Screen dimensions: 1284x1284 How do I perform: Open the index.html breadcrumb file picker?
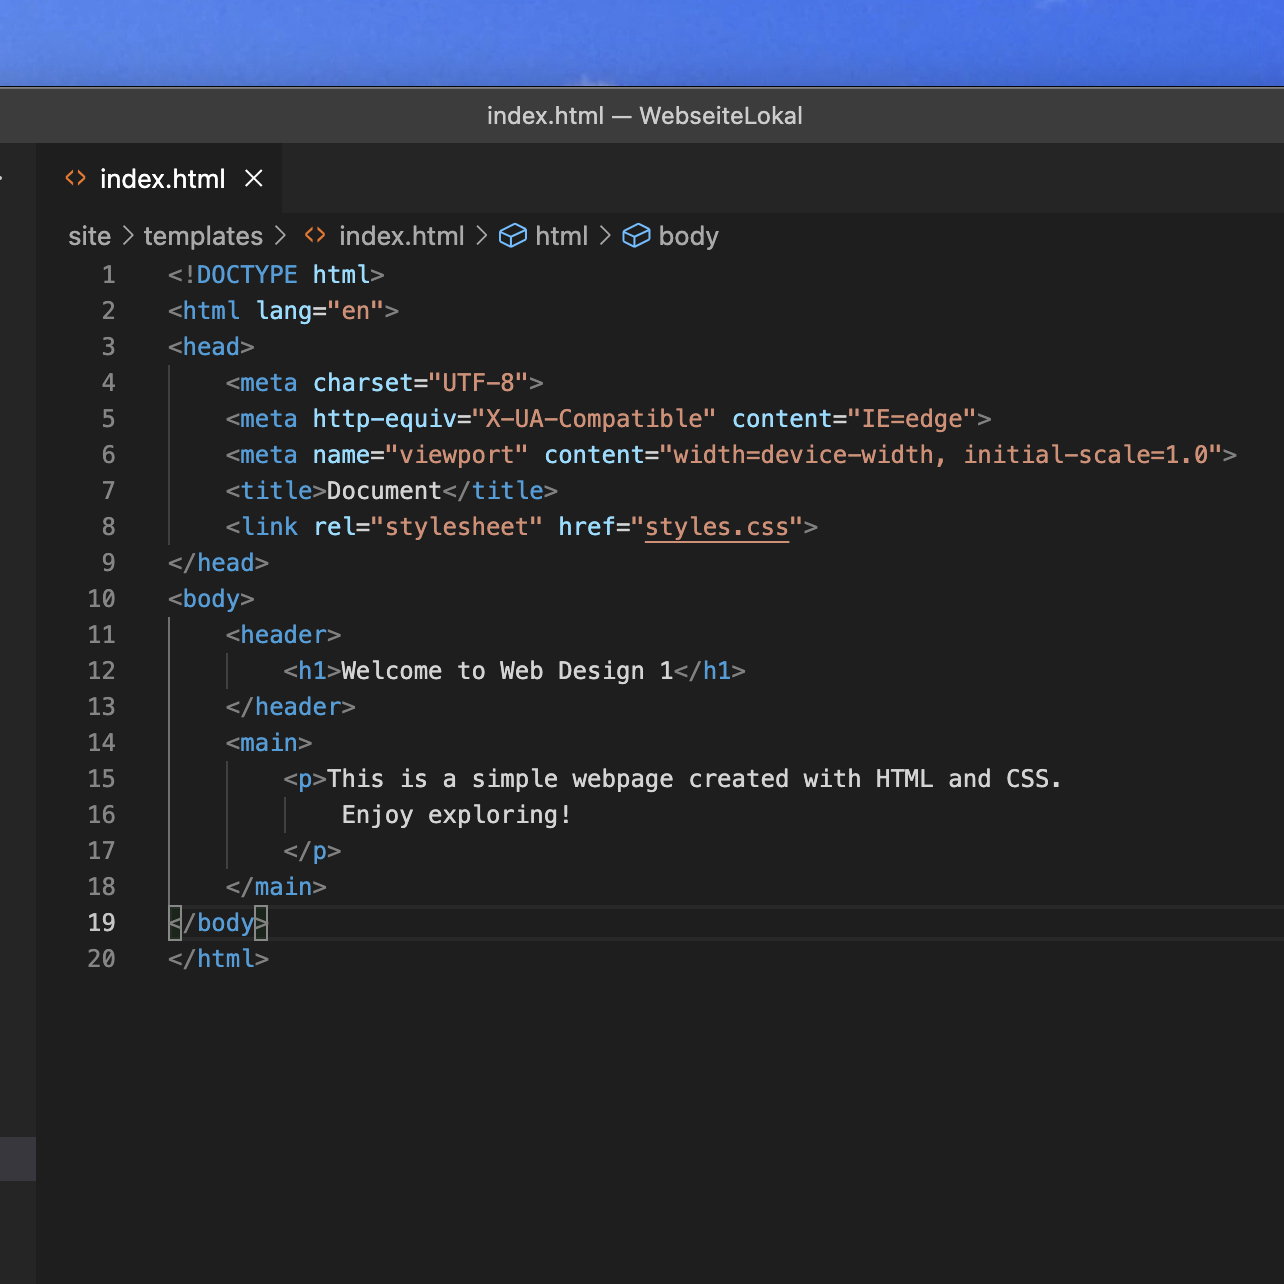pos(401,236)
